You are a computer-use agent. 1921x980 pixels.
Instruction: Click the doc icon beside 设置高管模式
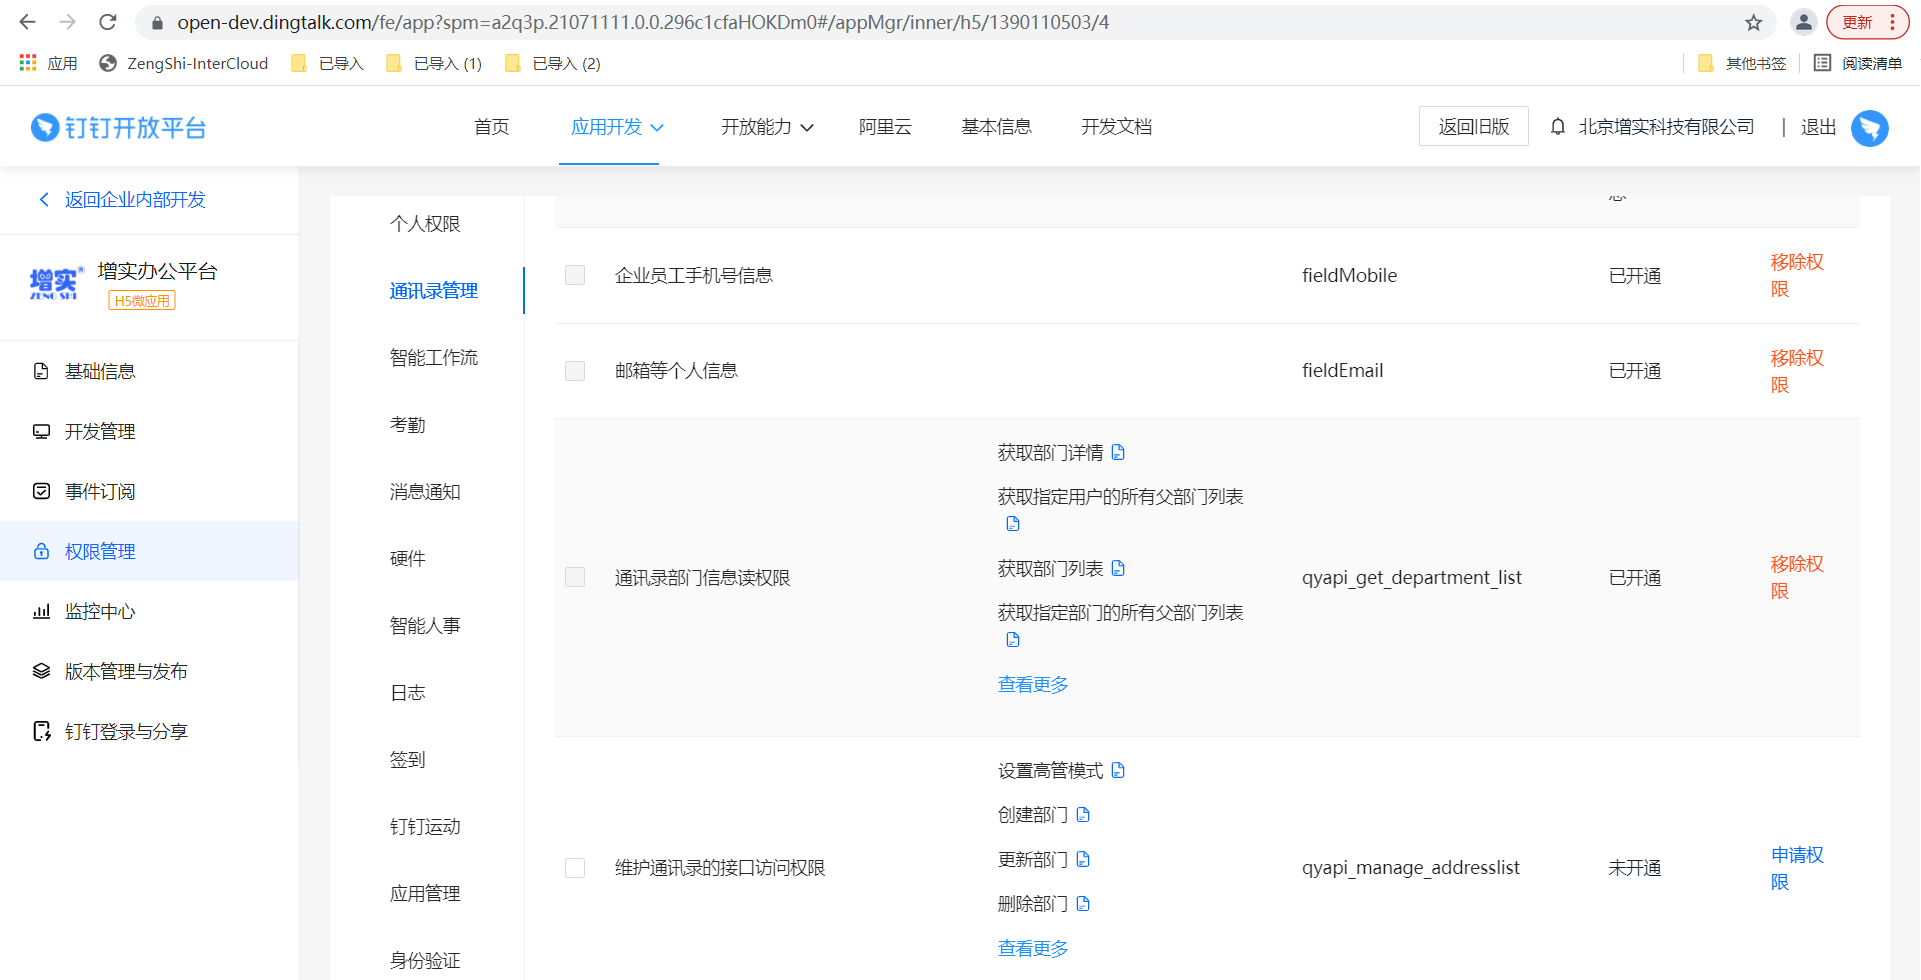pos(1118,771)
